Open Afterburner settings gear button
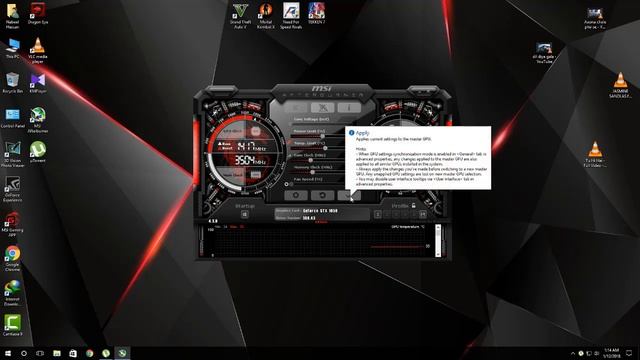This screenshot has height=360, width=640. click(296, 195)
